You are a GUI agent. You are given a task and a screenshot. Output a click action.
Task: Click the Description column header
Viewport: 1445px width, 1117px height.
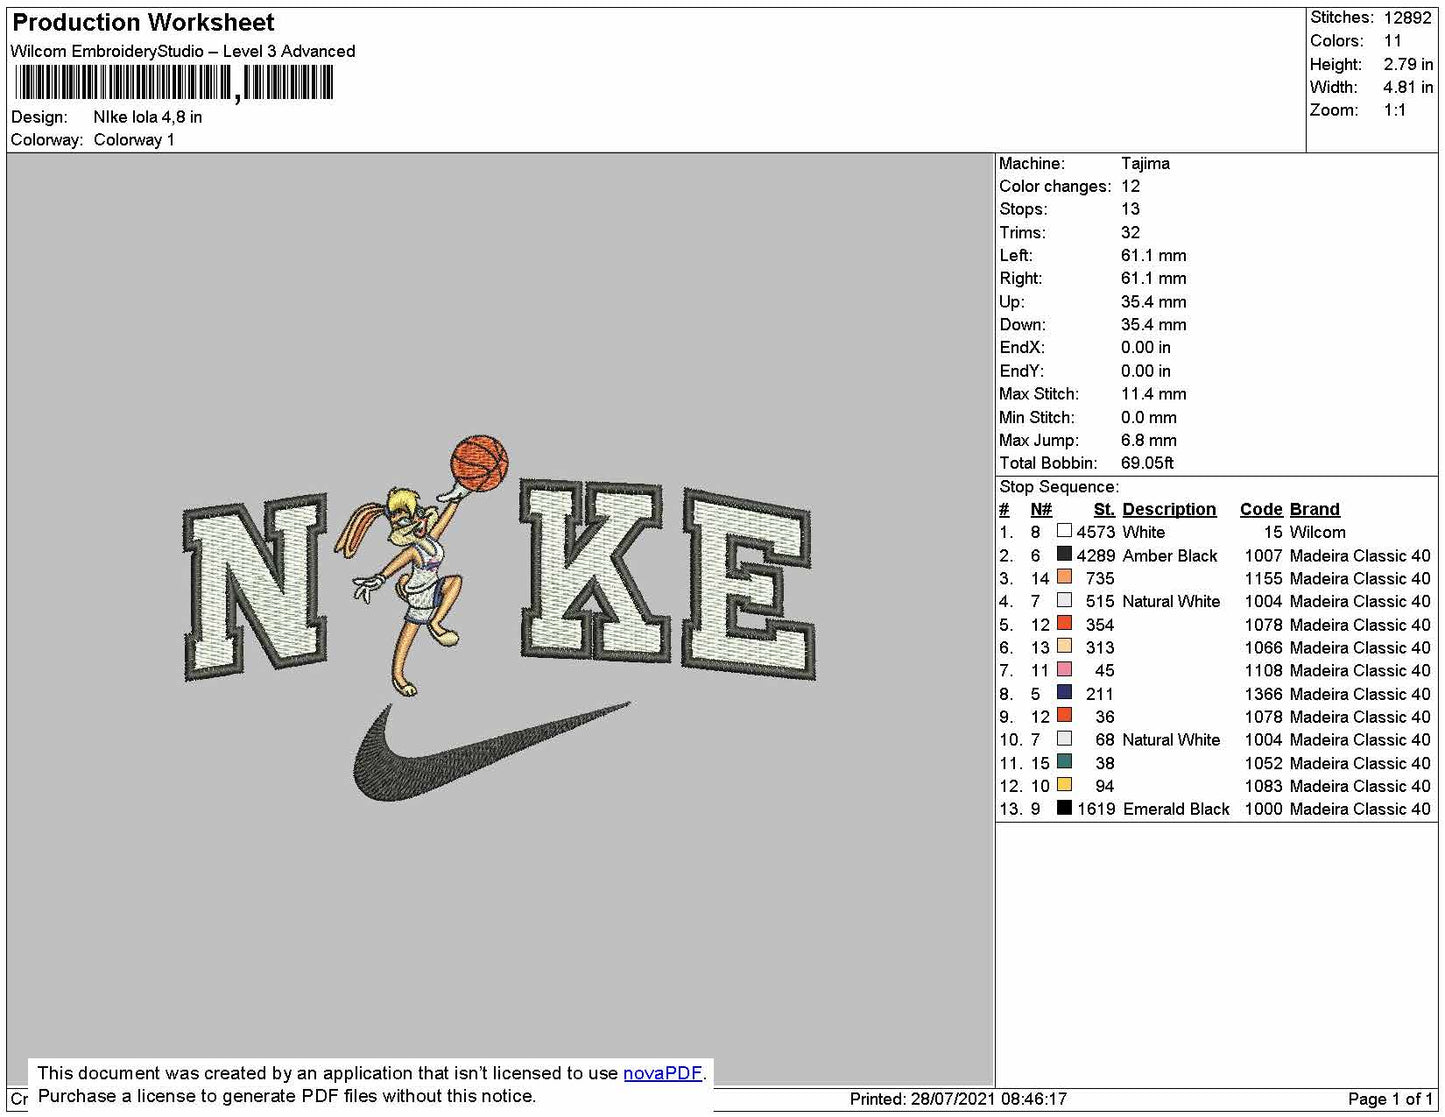point(1169,509)
